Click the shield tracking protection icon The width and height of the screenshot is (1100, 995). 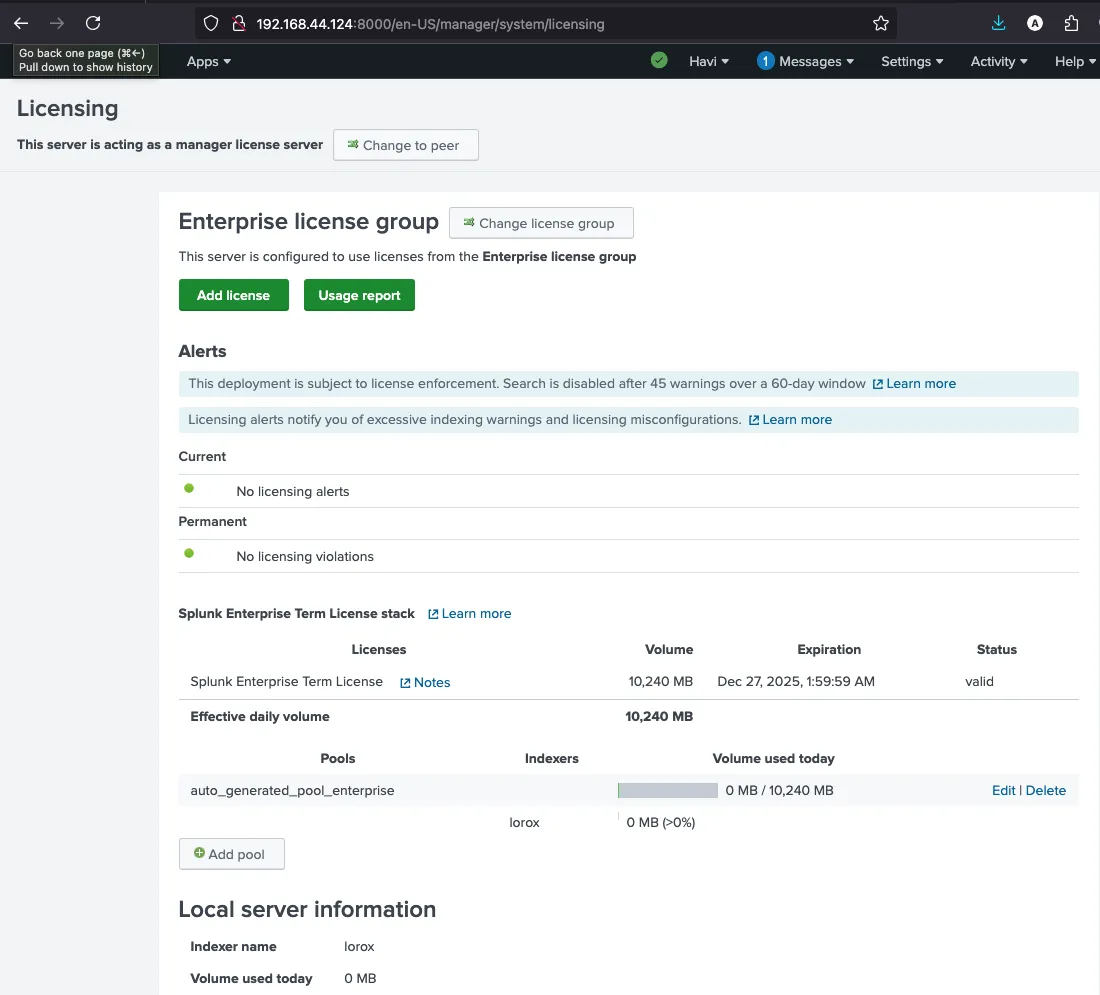pos(209,22)
